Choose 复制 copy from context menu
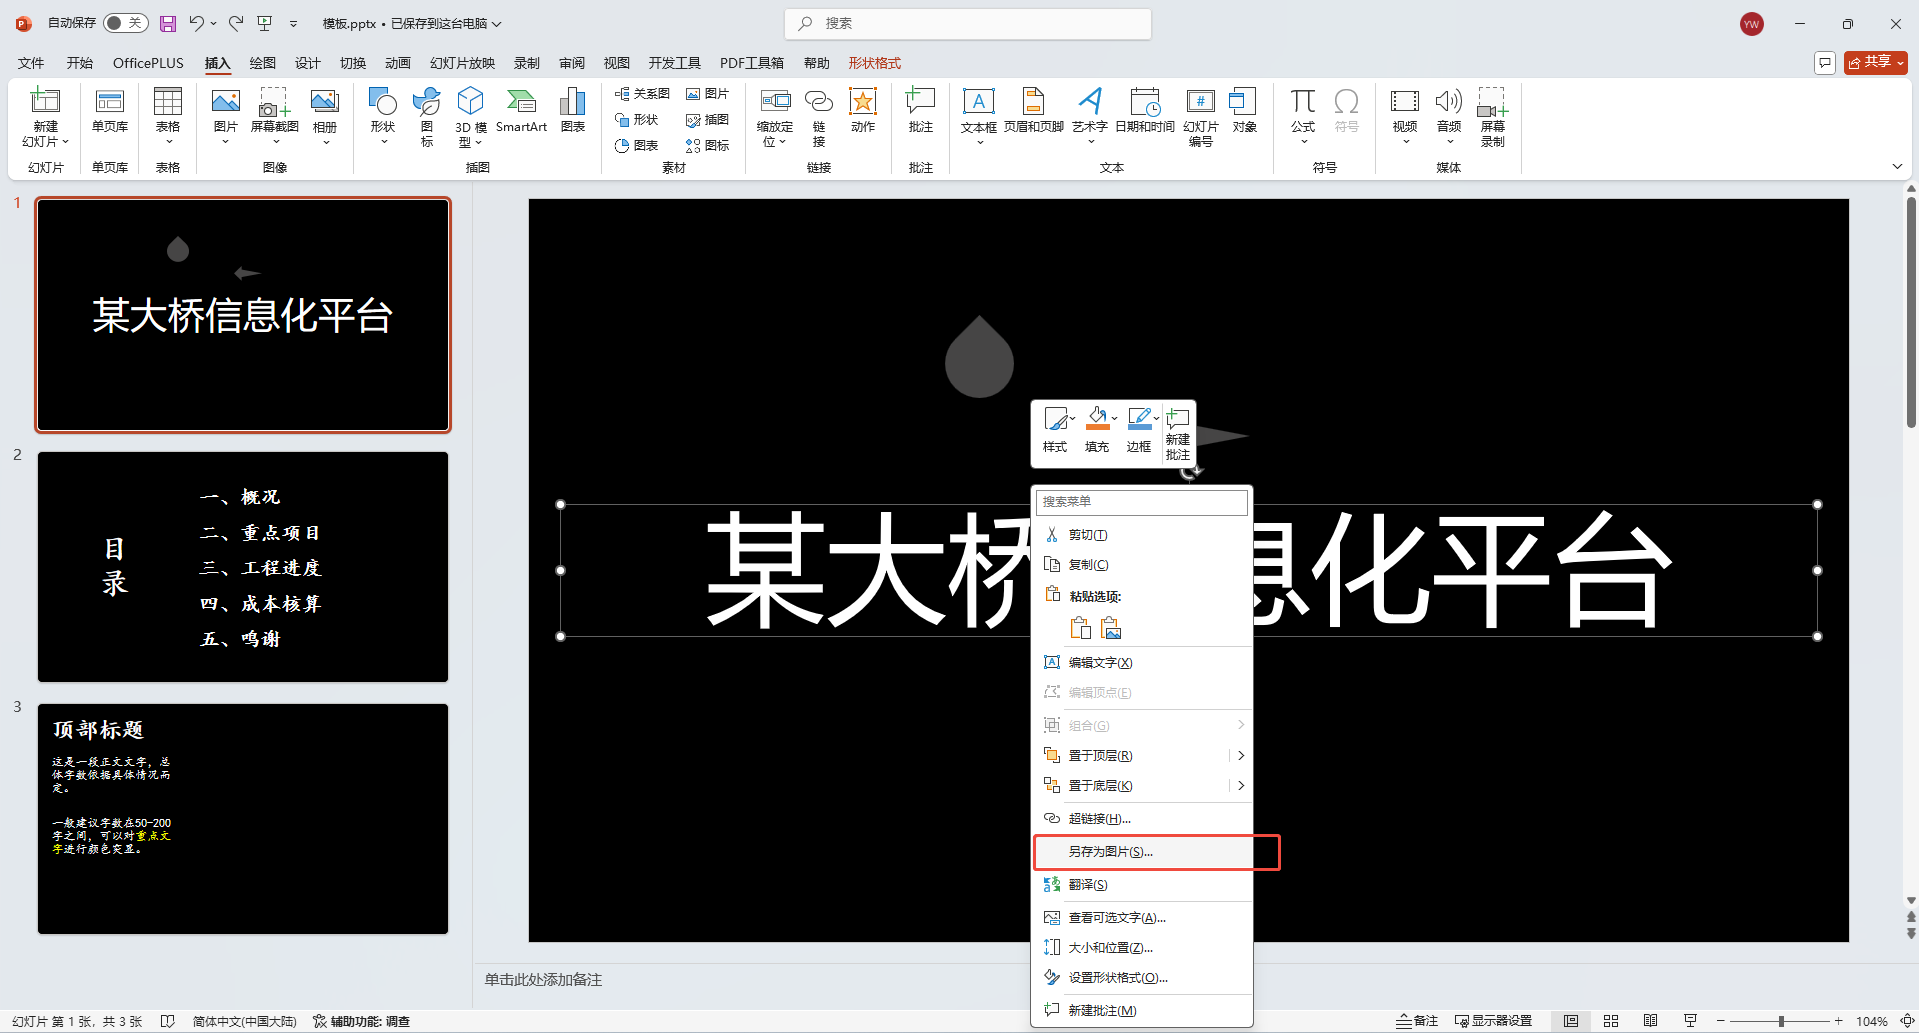 click(1143, 565)
